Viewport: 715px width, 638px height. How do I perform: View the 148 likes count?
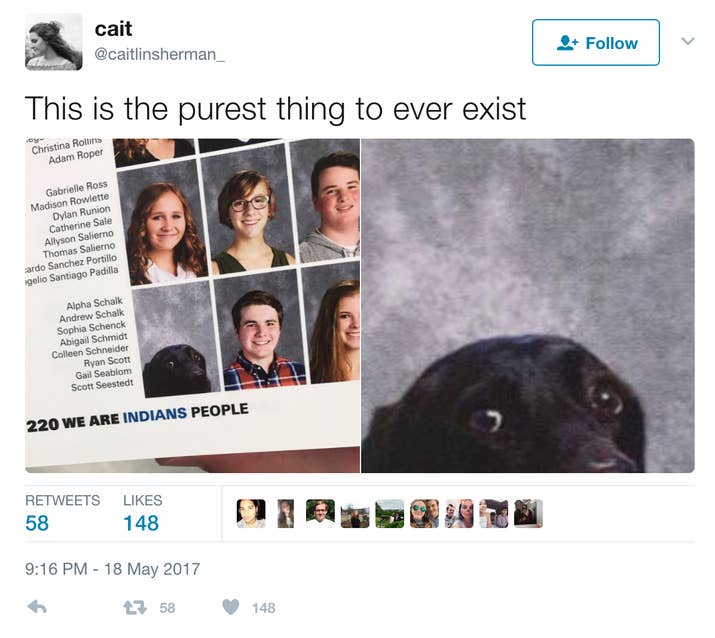(141, 523)
